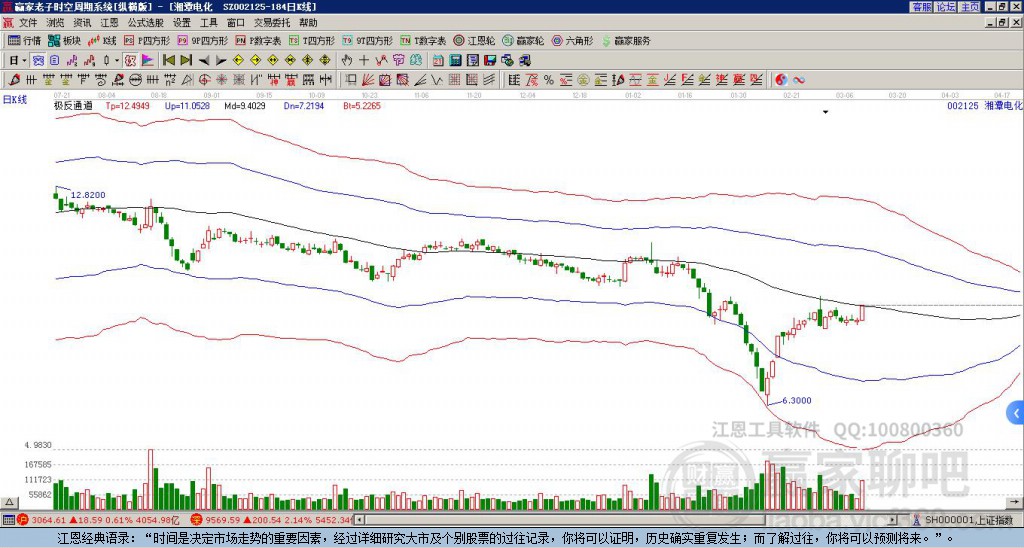Open the 板块 sector view
The height and width of the screenshot is (548, 1024).
pos(64,40)
